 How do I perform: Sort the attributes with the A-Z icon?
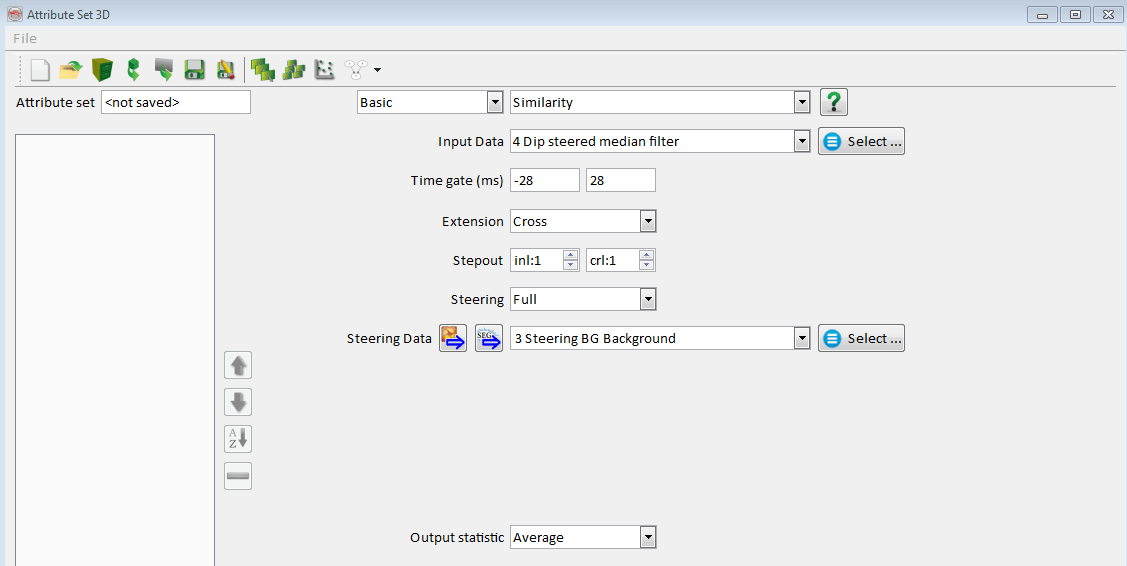[238, 439]
